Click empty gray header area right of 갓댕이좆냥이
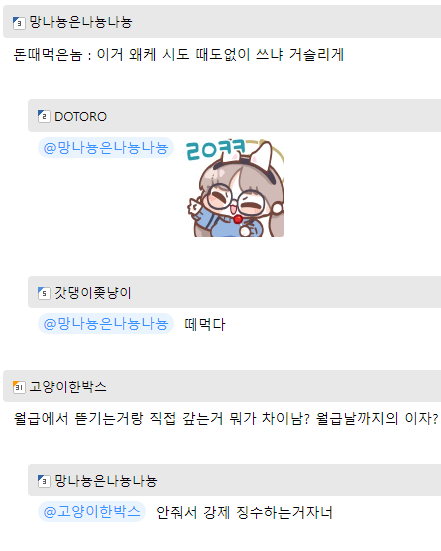441x551 pixels. (x=286, y=292)
